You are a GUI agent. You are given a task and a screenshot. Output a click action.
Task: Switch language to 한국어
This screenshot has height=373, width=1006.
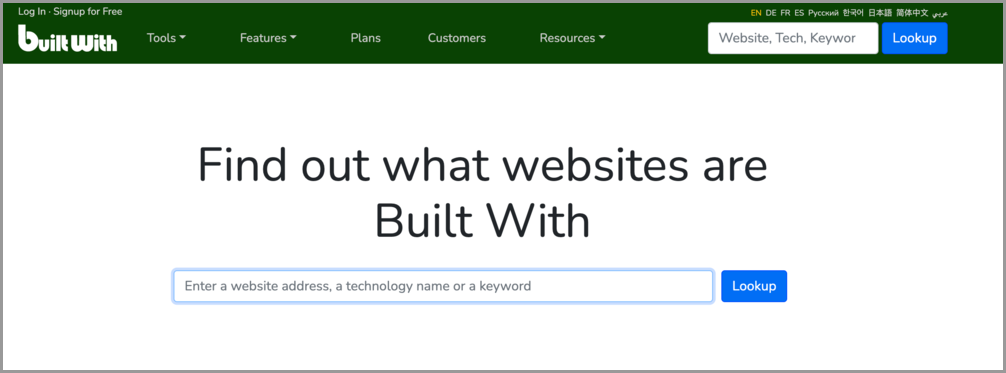point(853,13)
